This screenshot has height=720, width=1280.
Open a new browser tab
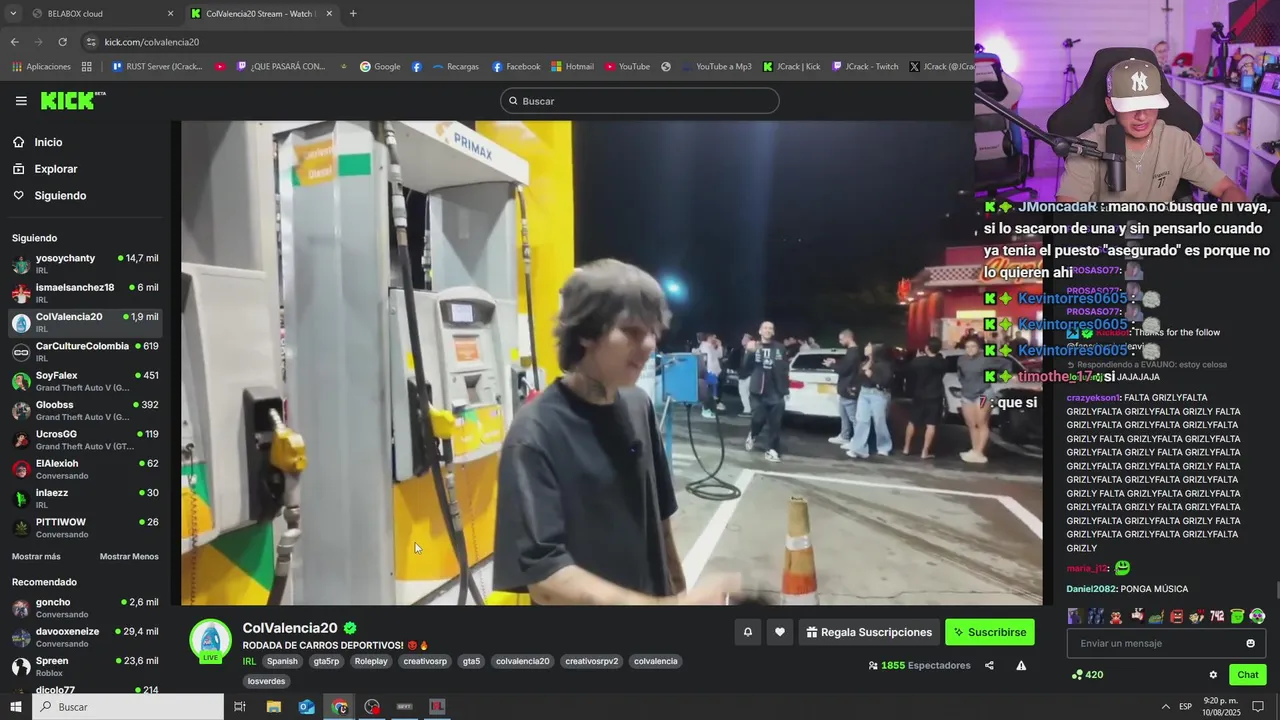click(x=353, y=13)
